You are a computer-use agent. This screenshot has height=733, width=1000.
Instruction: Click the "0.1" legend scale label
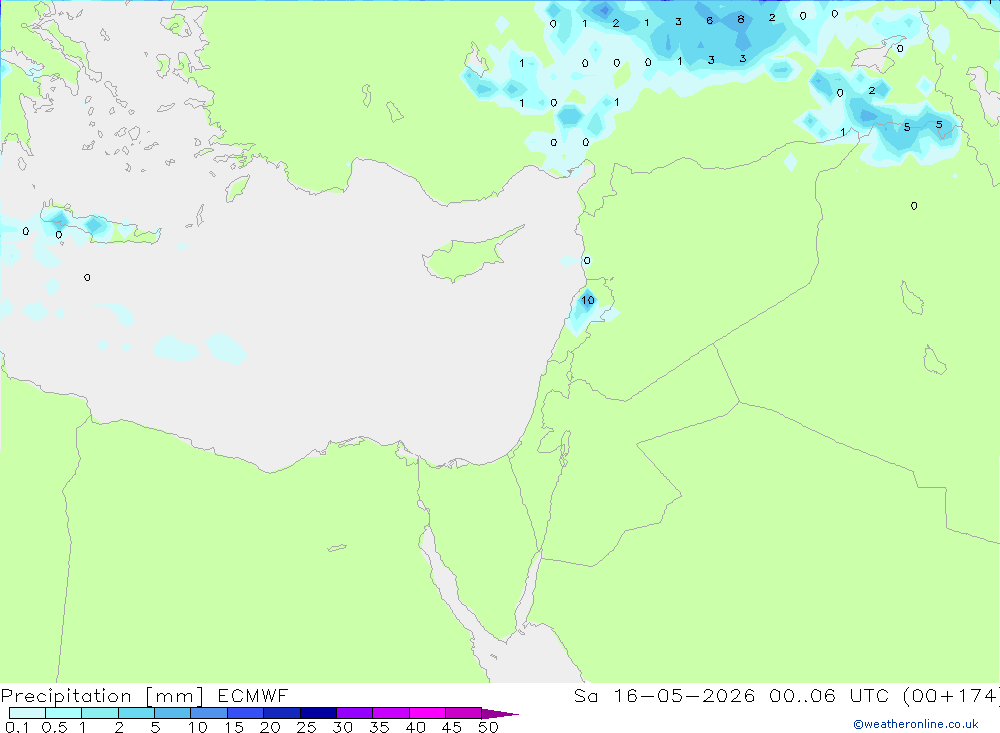pos(17,727)
